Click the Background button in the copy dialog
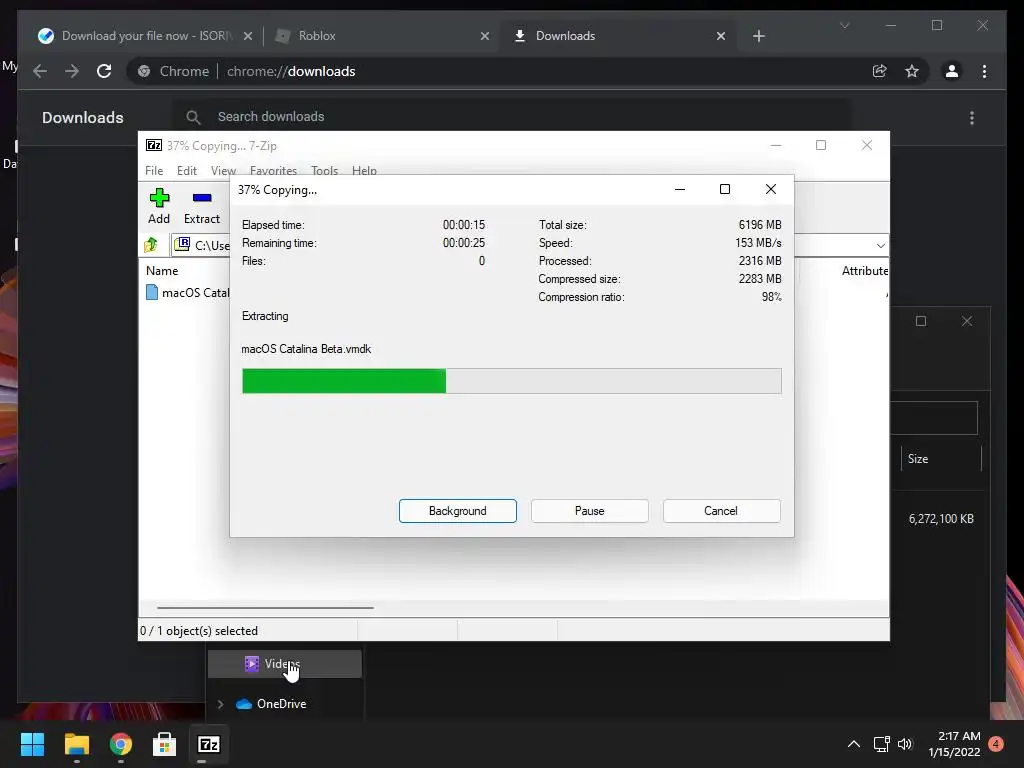The height and width of the screenshot is (768, 1024). coord(458,511)
